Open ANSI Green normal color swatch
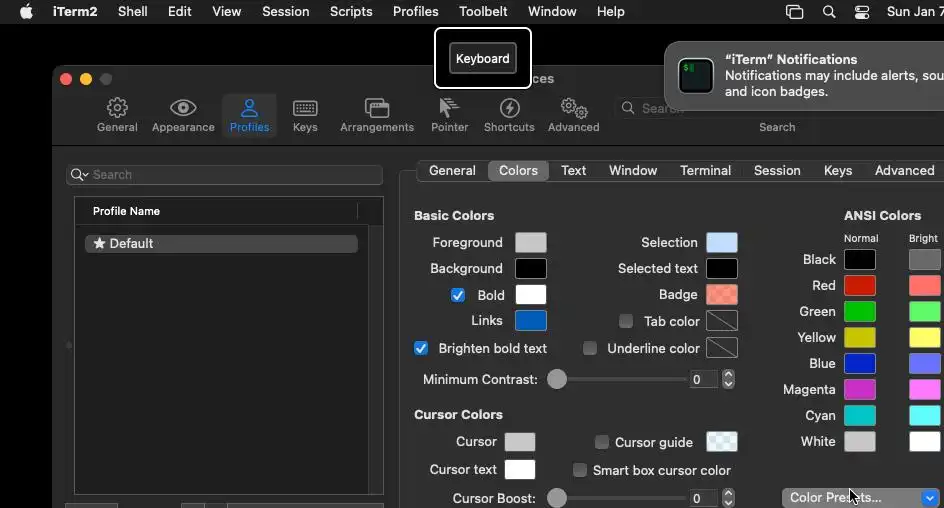 point(860,311)
